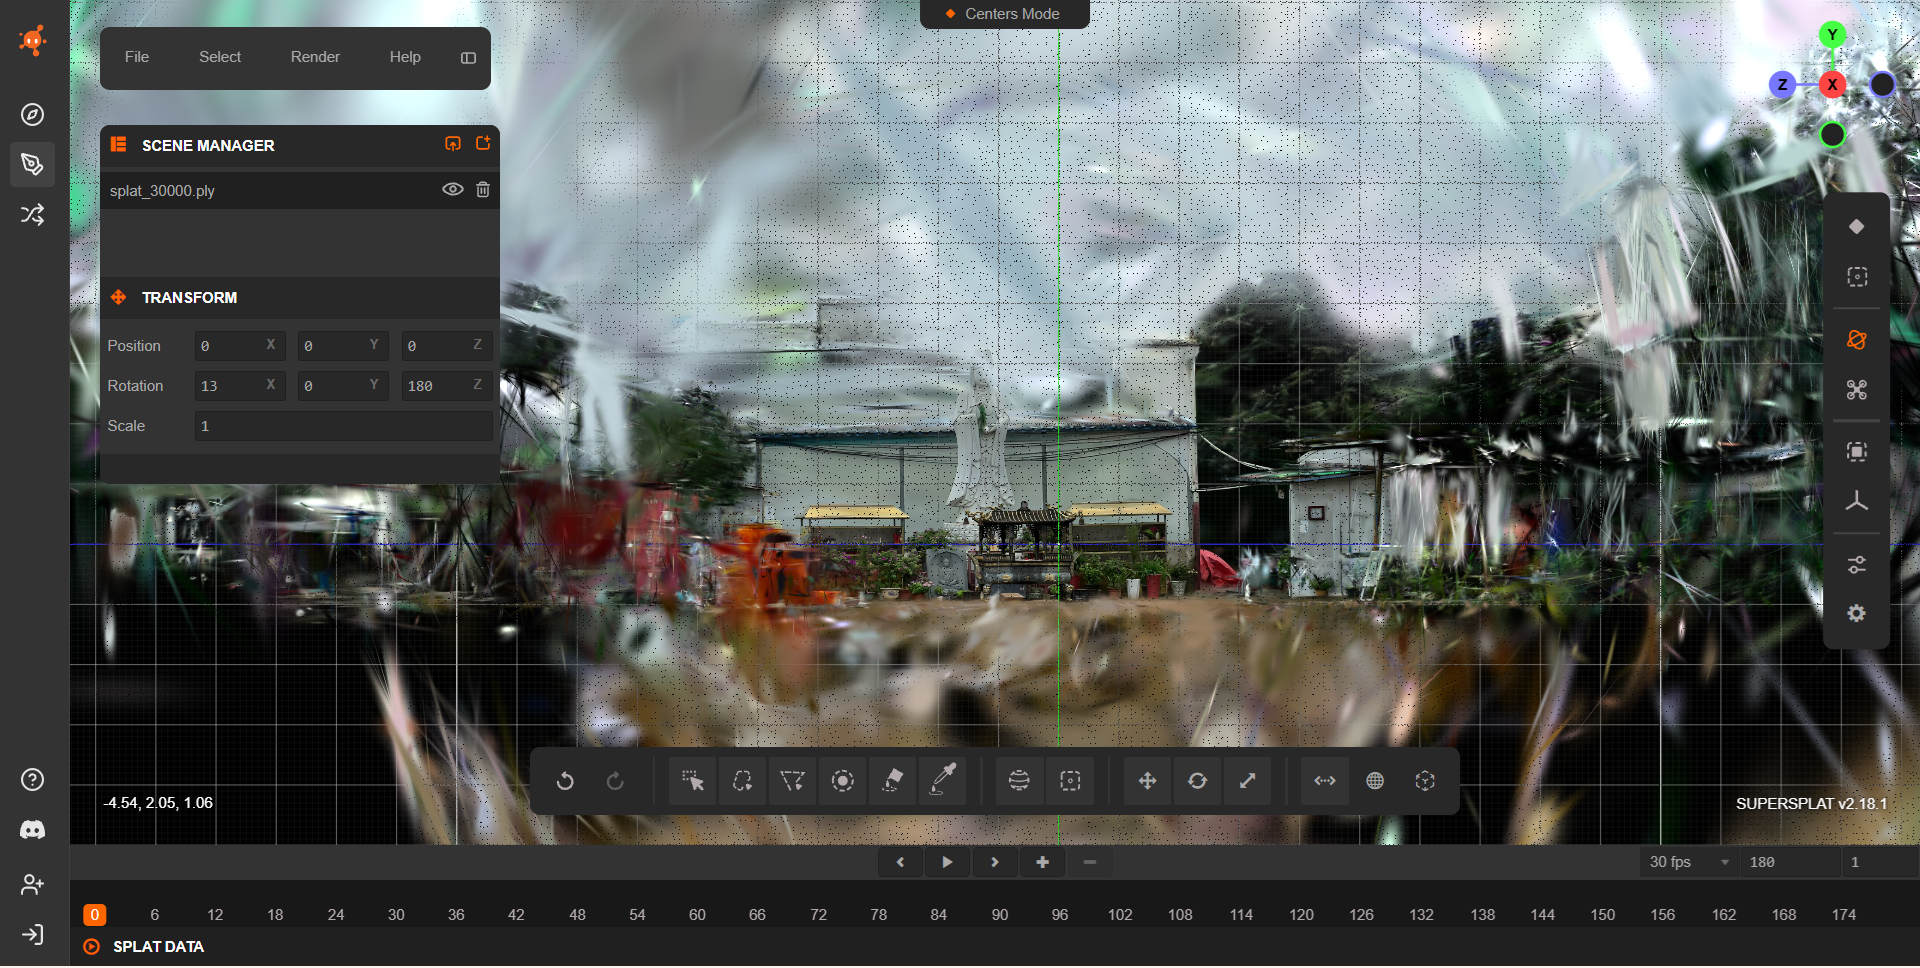1920x968 pixels.
Task: Open the 30 fps frame rate dropdown
Action: [x=1689, y=862]
